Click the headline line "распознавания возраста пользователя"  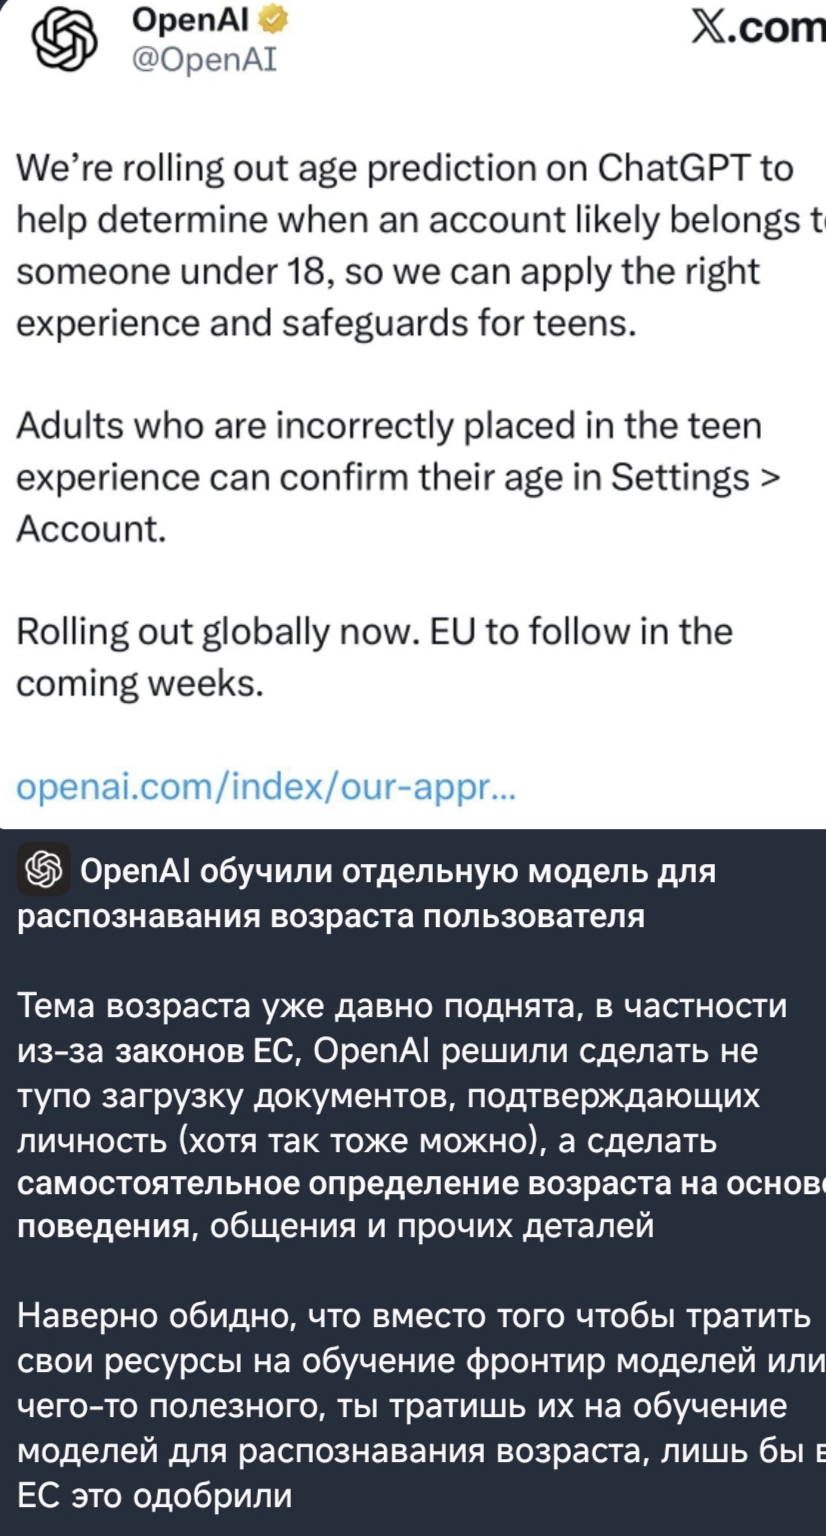(x=332, y=917)
